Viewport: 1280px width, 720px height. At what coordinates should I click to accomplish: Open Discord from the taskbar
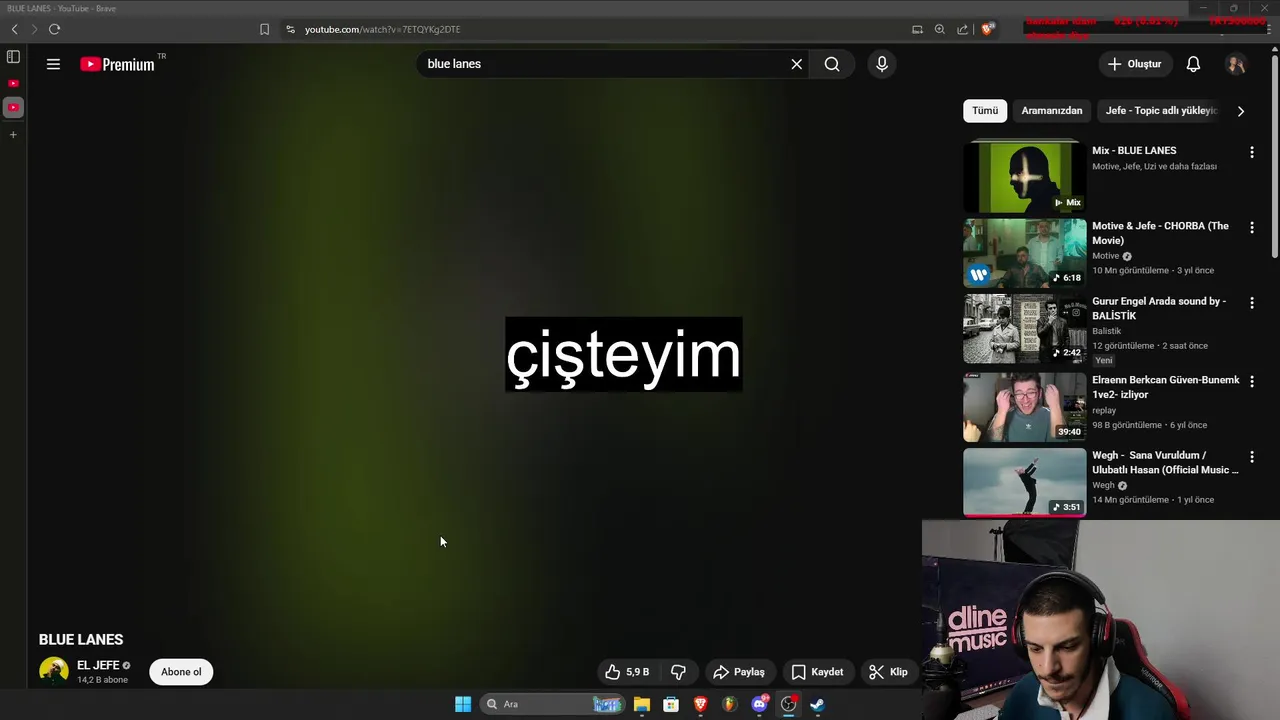tap(759, 704)
